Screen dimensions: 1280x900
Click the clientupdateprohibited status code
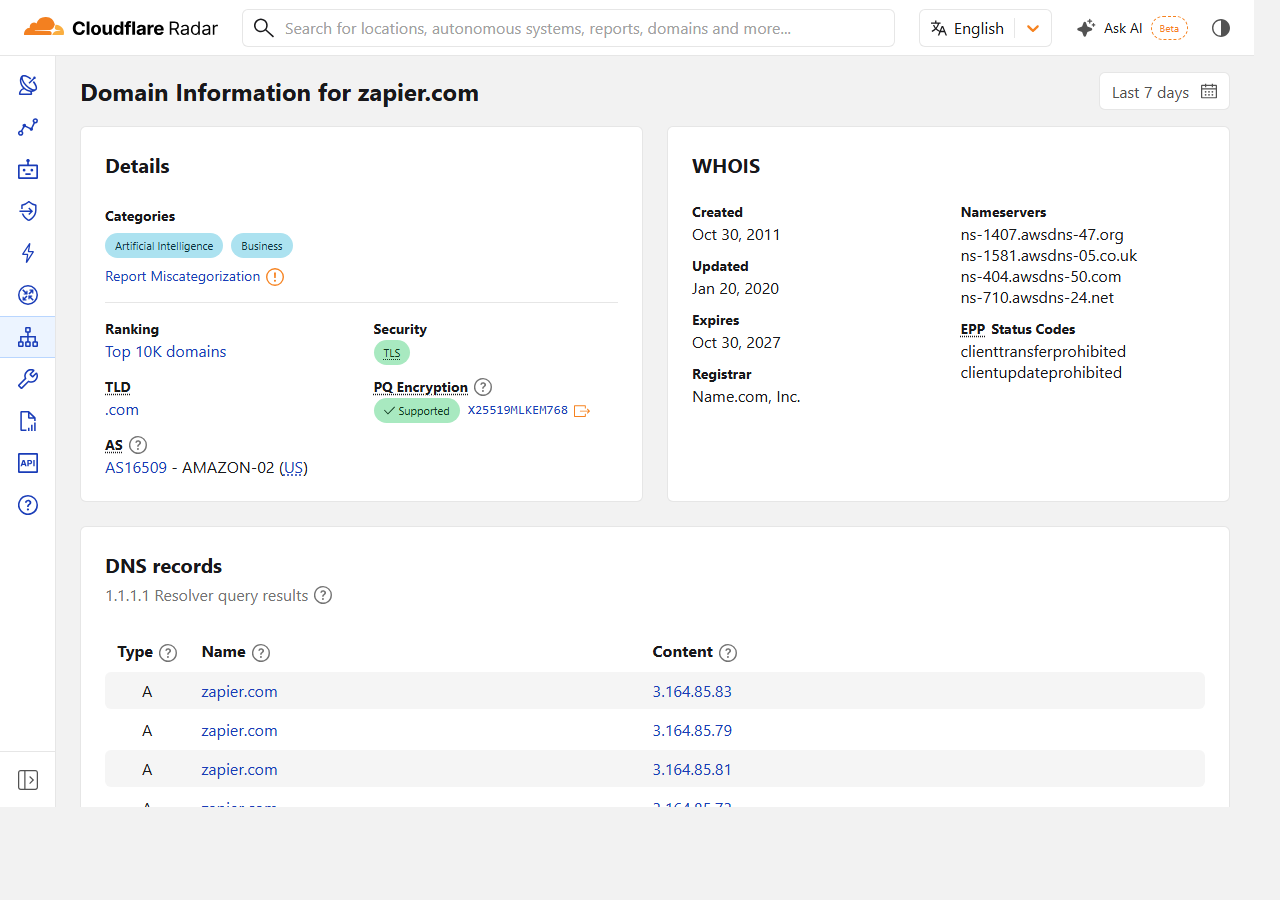(x=1041, y=373)
